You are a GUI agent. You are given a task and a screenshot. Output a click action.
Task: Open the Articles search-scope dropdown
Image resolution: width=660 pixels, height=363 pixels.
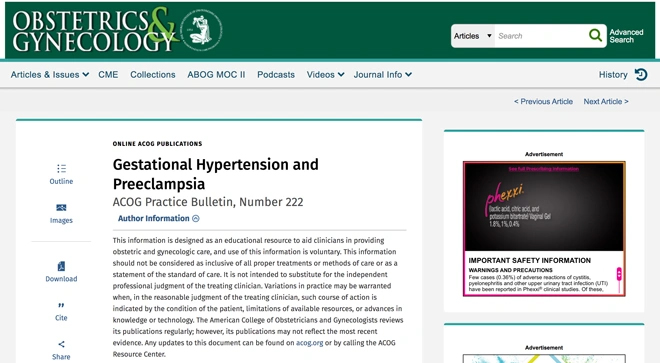(x=473, y=36)
